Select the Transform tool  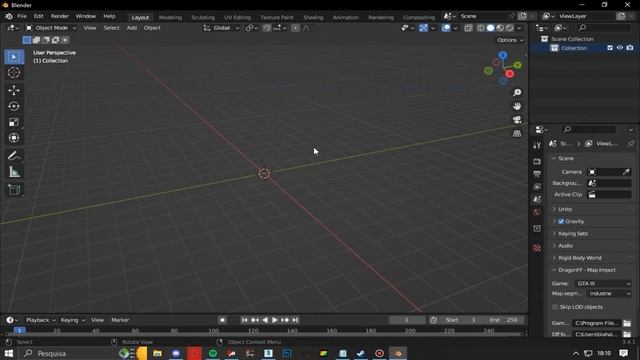coord(14,138)
